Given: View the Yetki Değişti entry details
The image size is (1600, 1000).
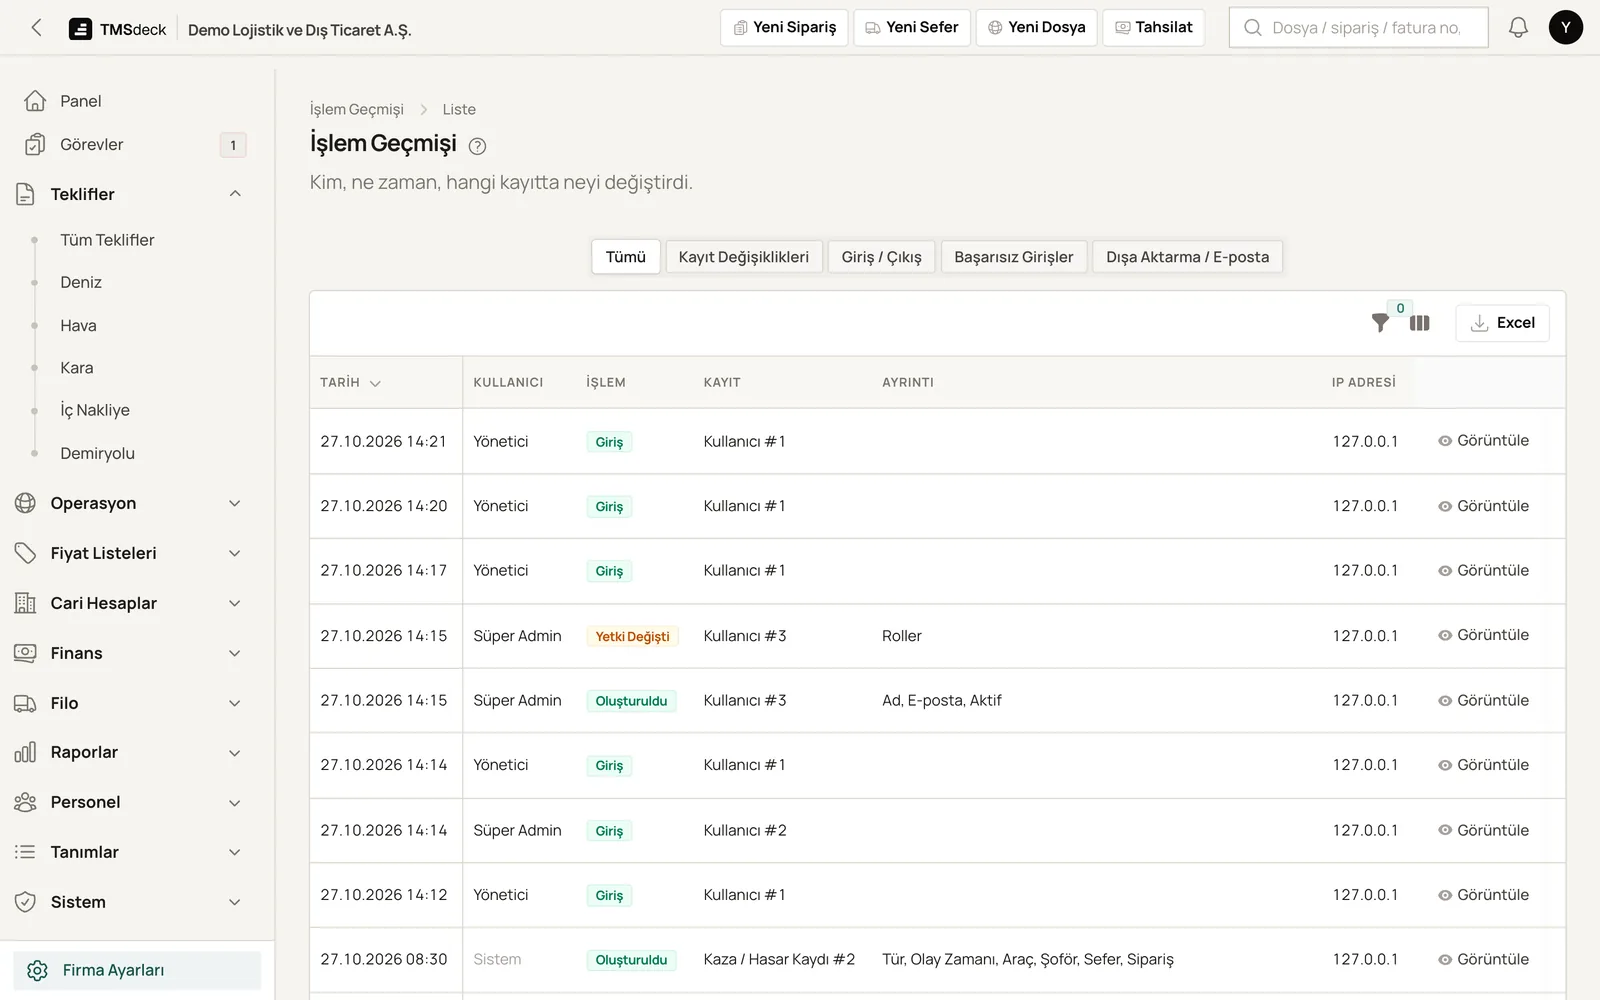Looking at the screenshot, I should pyautogui.click(x=1483, y=635).
